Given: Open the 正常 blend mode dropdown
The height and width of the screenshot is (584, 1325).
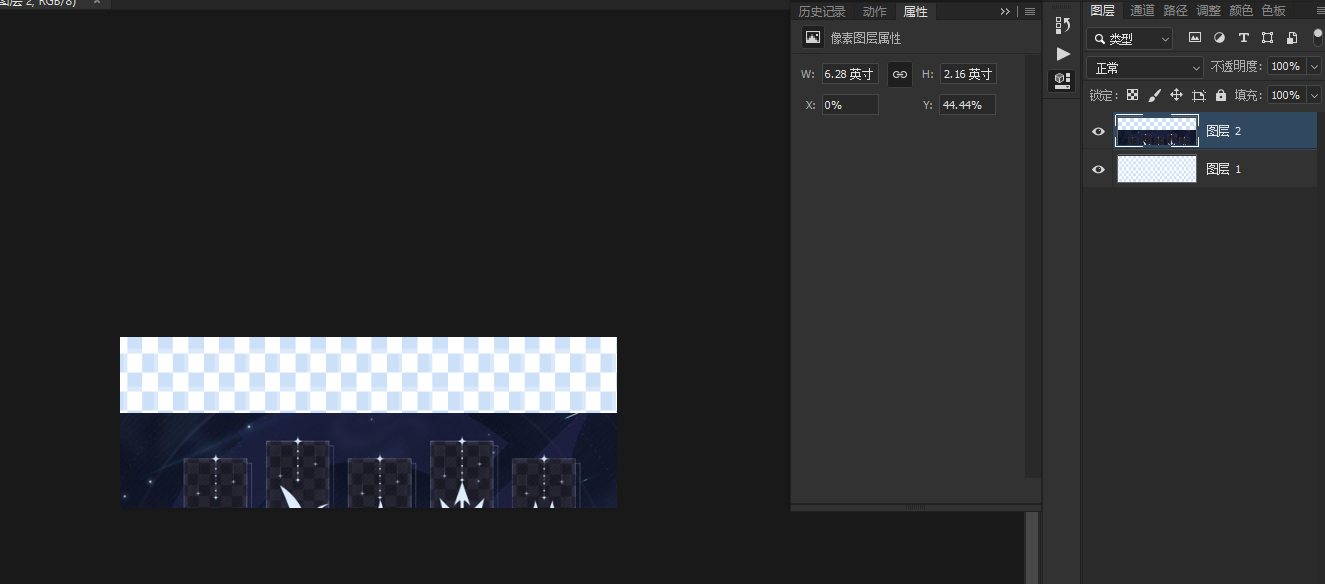Looking at the screenshot, I should coord(1145,68).
